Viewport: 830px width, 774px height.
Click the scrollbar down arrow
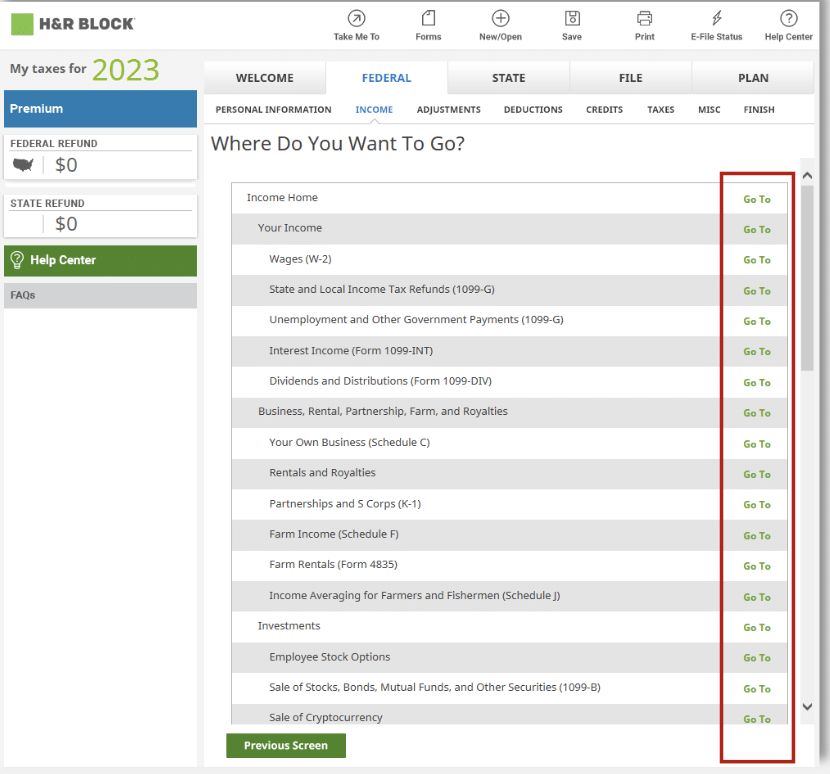coord(807,706)
